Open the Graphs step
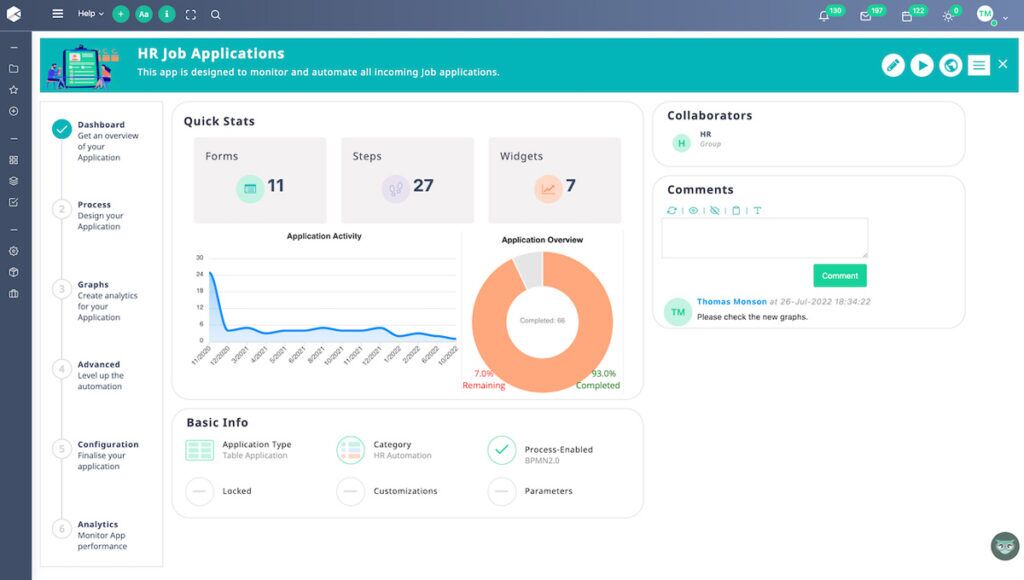This screenshot has height=580, width=1024. click(93, 285)
